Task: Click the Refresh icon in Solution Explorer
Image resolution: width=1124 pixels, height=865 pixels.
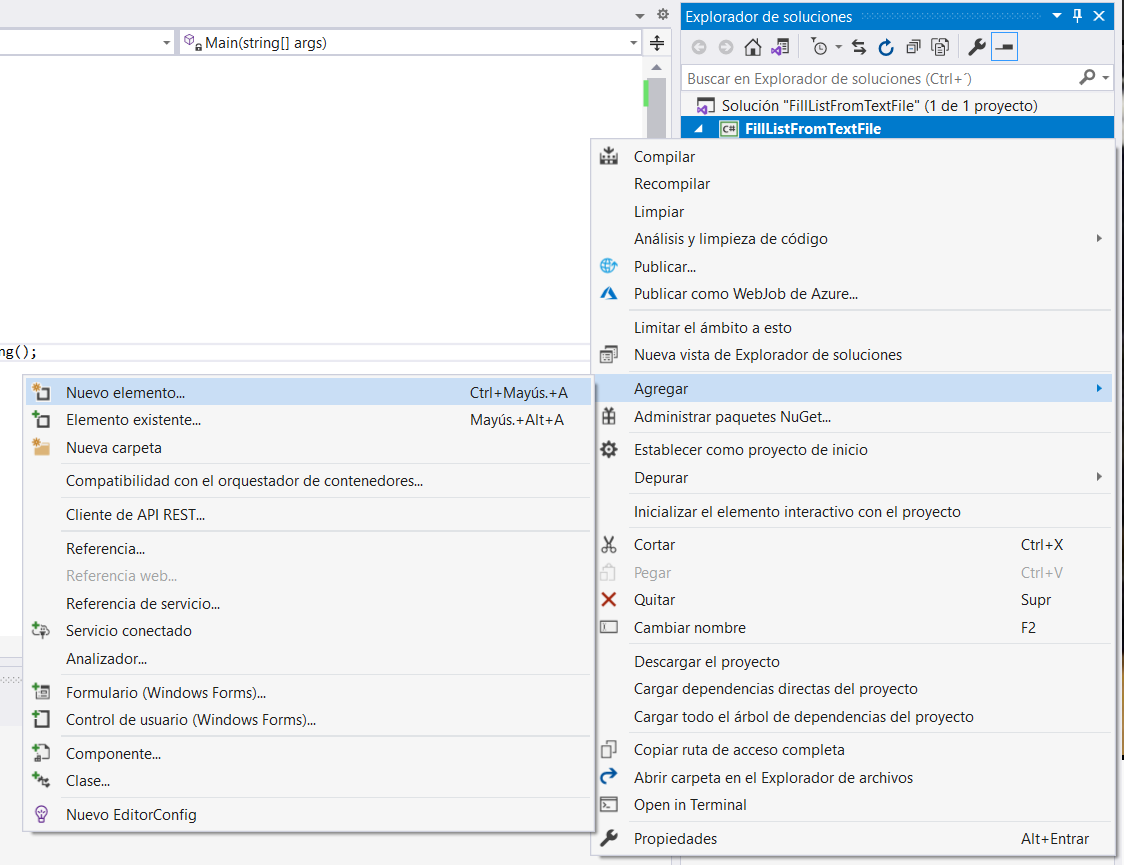Action: click(886, 47)
